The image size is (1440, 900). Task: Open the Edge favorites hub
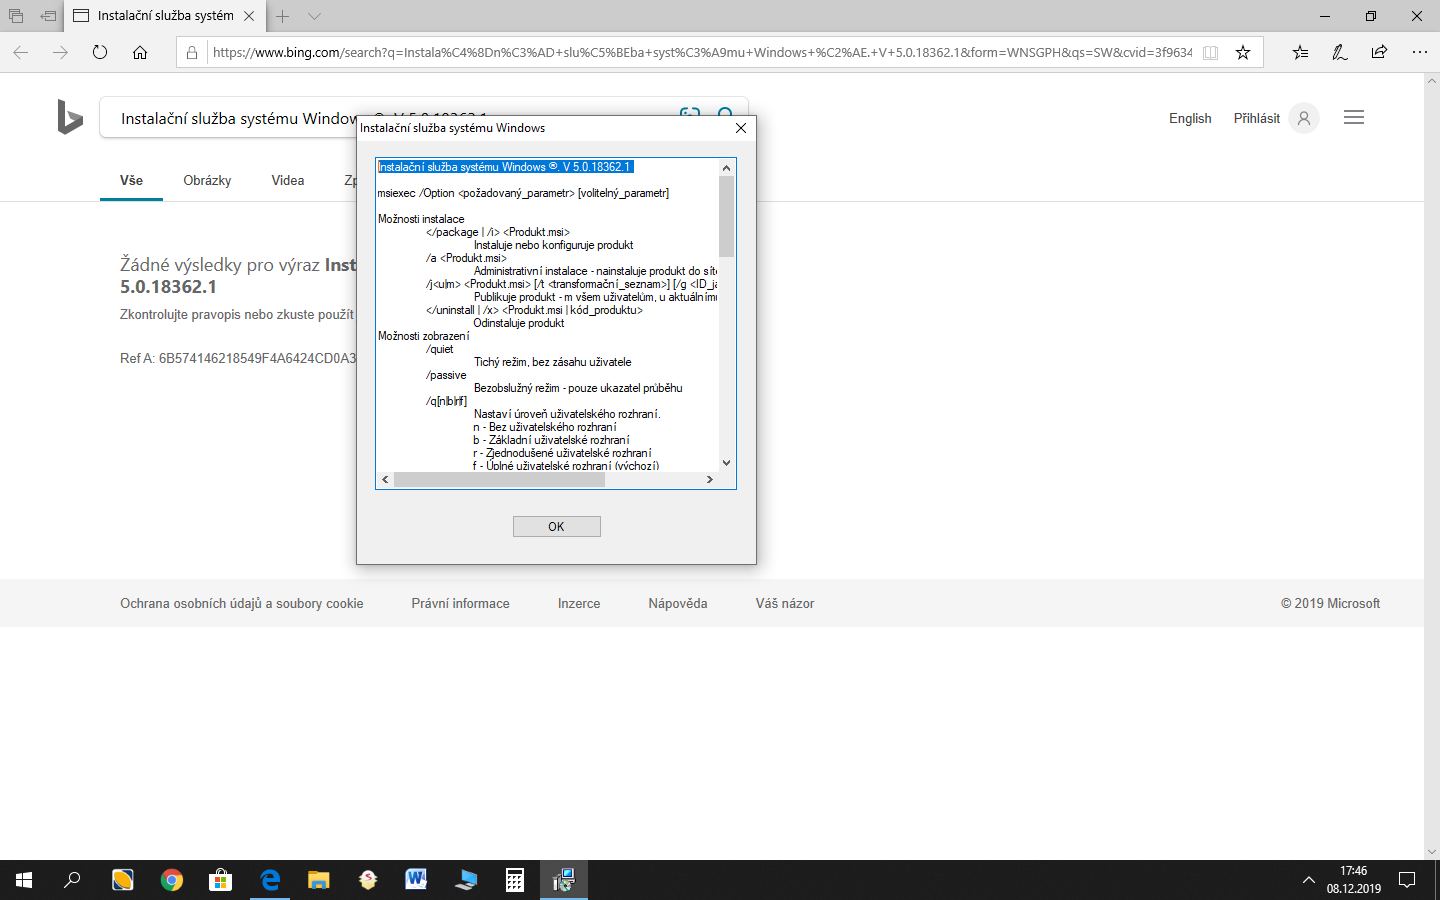click(1300, 52)
